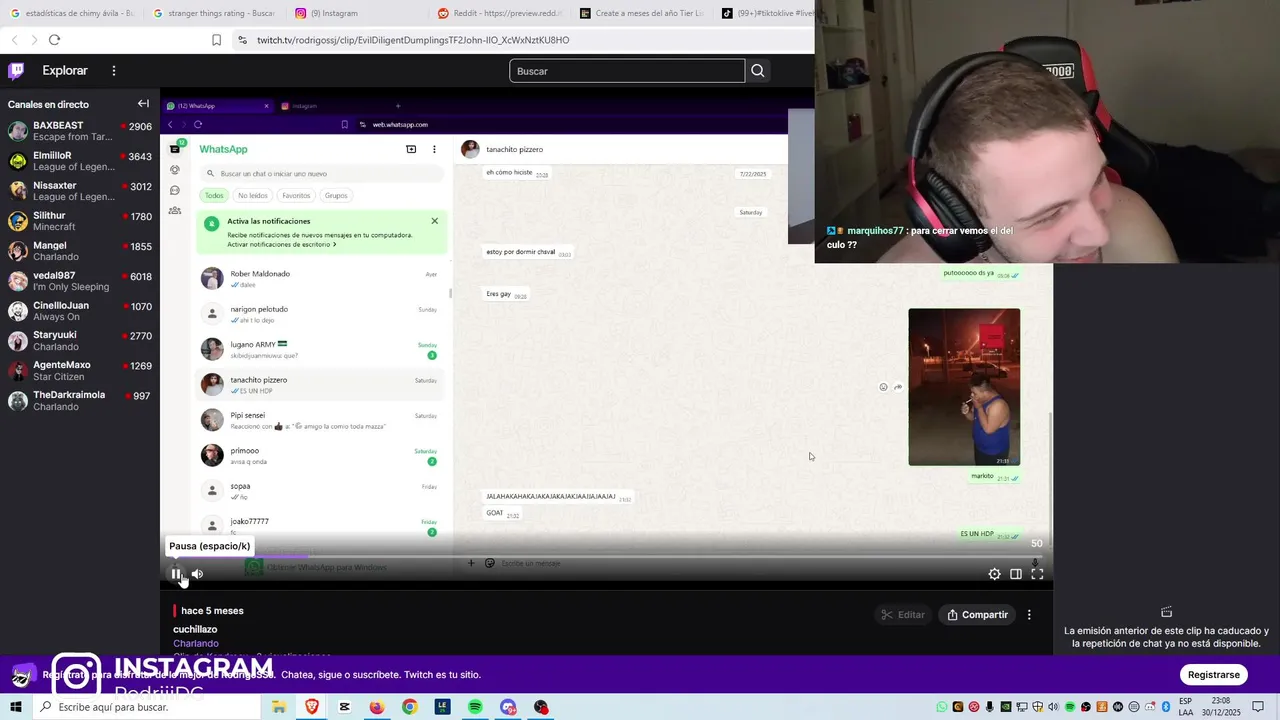Select Mangel channel in sidebar
The width and height of the screenshot is (1280, 720).
pyautogui.click(x=80, y=251)
